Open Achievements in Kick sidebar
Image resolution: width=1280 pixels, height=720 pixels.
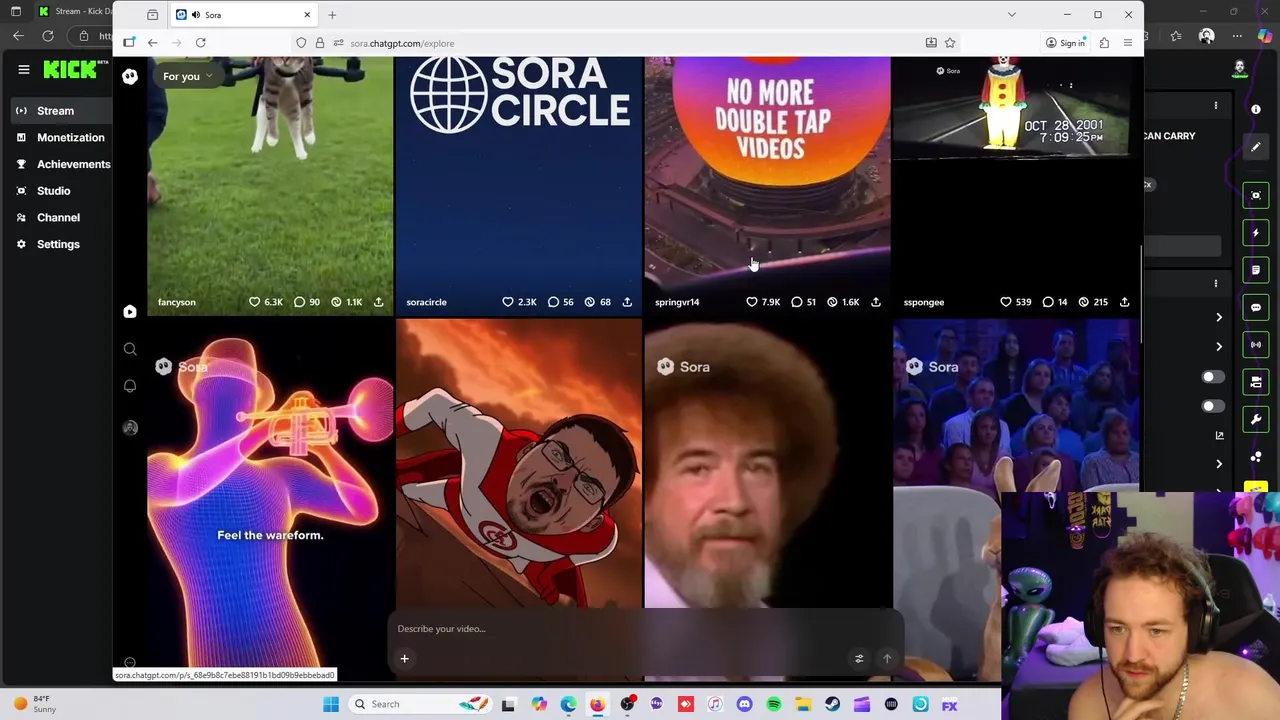tap(62, 164)
